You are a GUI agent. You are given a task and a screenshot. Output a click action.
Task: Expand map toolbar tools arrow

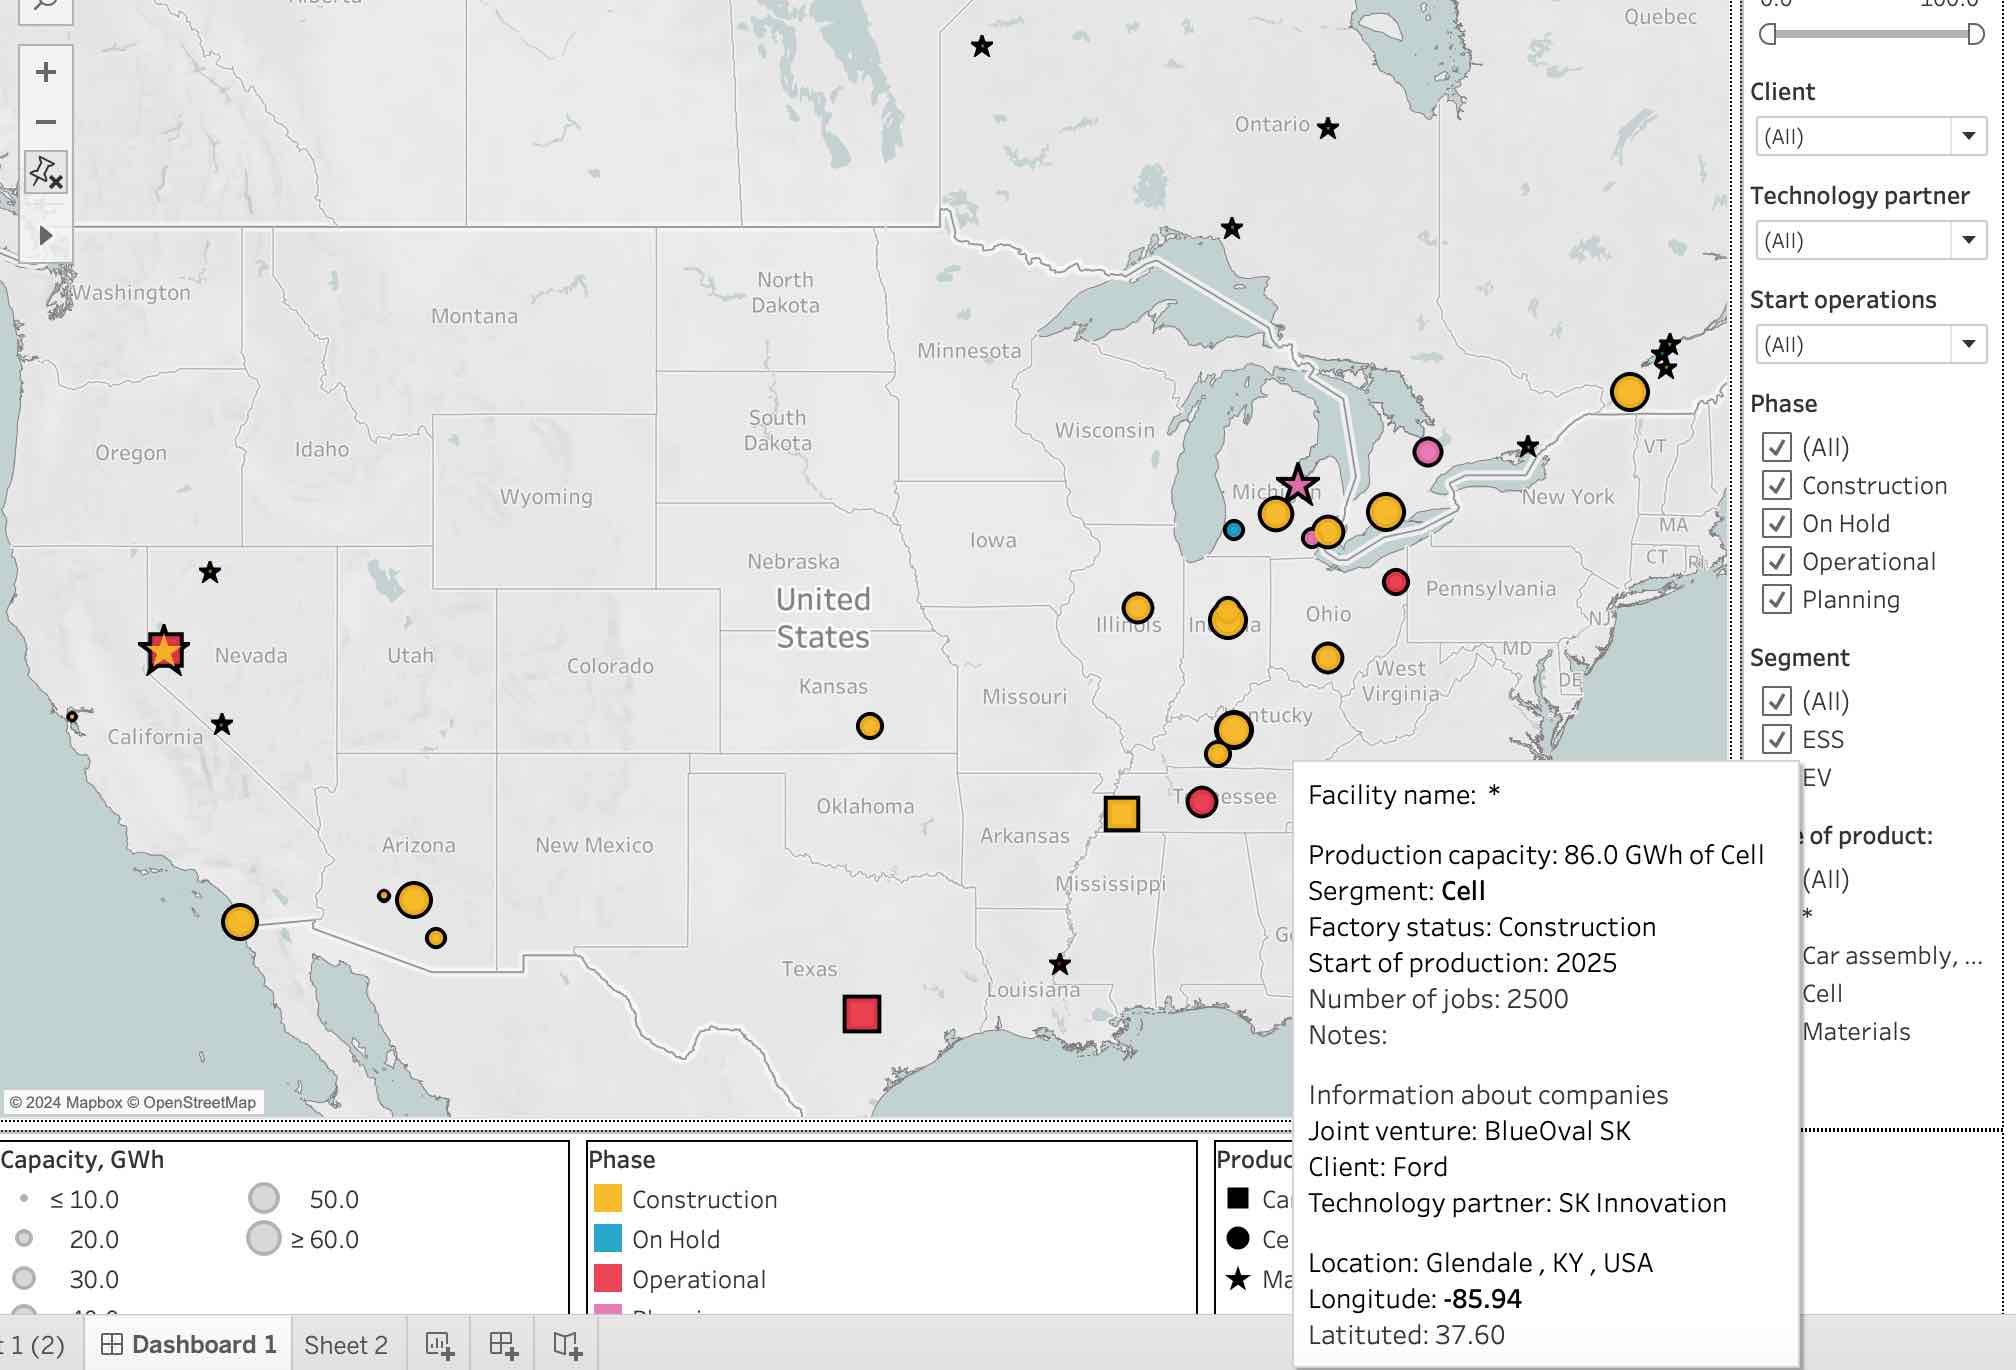coord(45,236)
